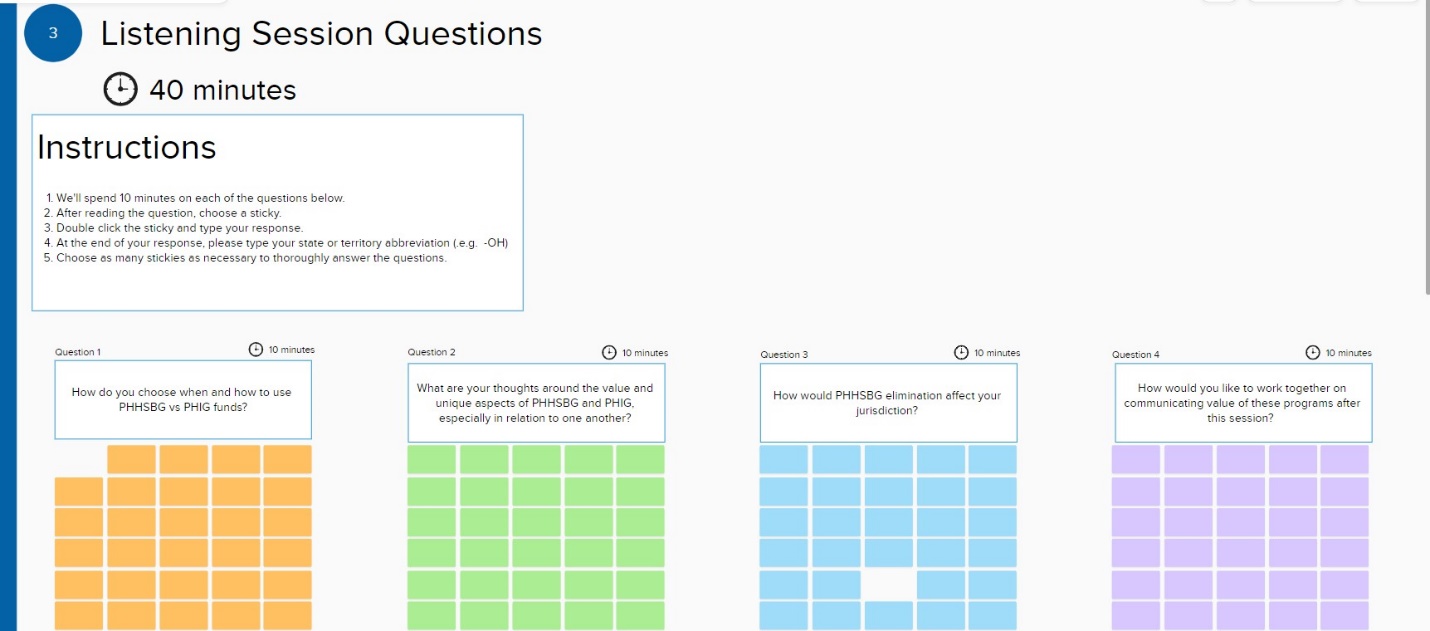Image resolution: width=1430 pixels, height=631 pixels.
Task: Click the Question 3 timer clock icon
Action: click(x=960, y=352)
